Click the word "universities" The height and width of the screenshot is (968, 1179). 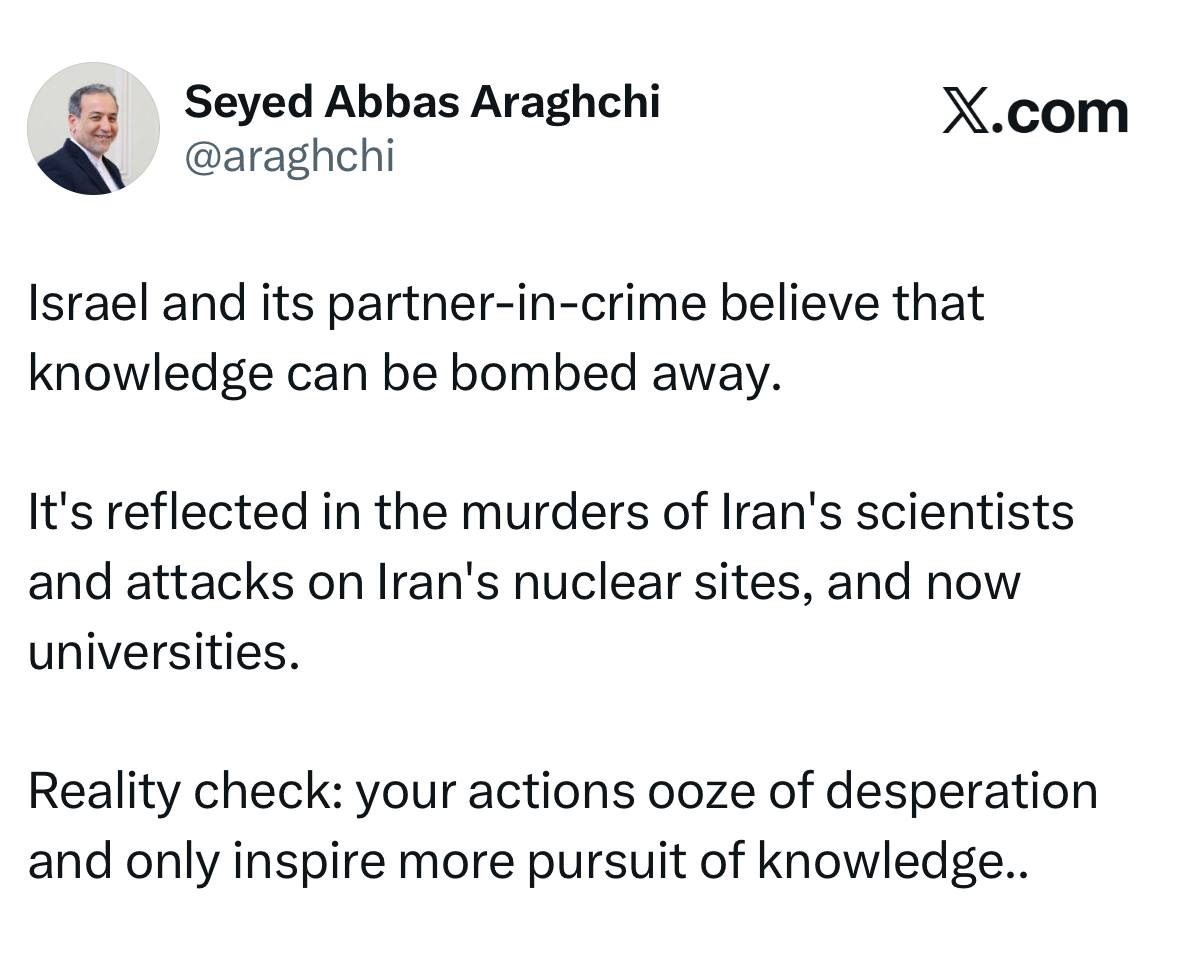[x=162, y=652]
